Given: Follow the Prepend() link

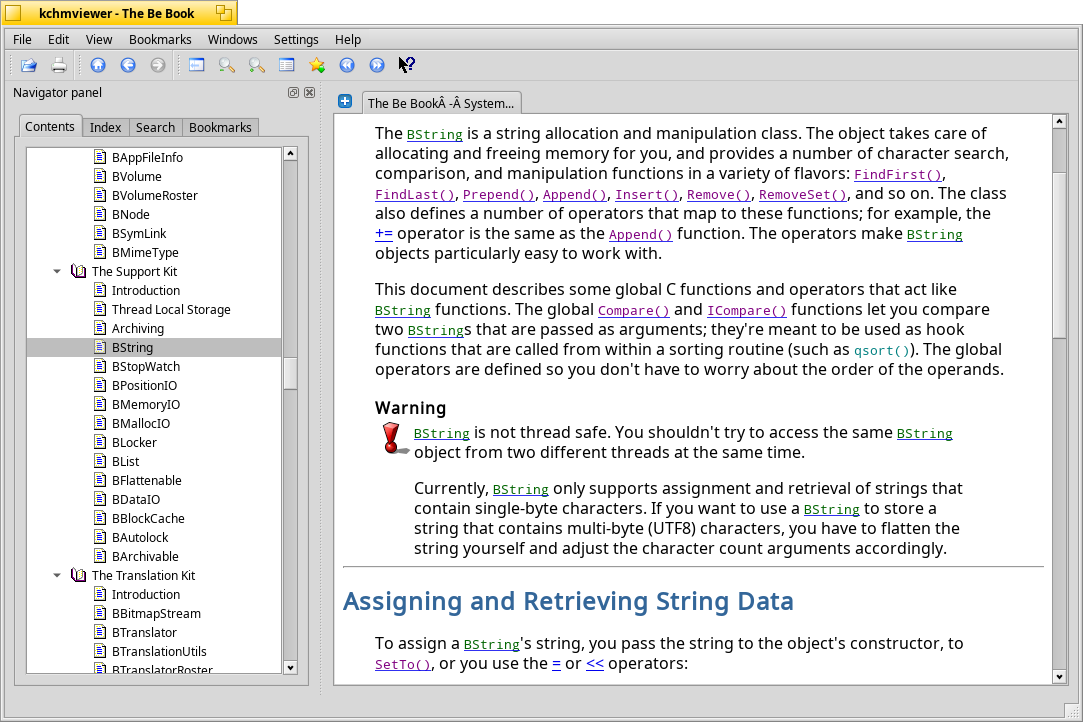Looking at the screenshot, I should 499,195.
